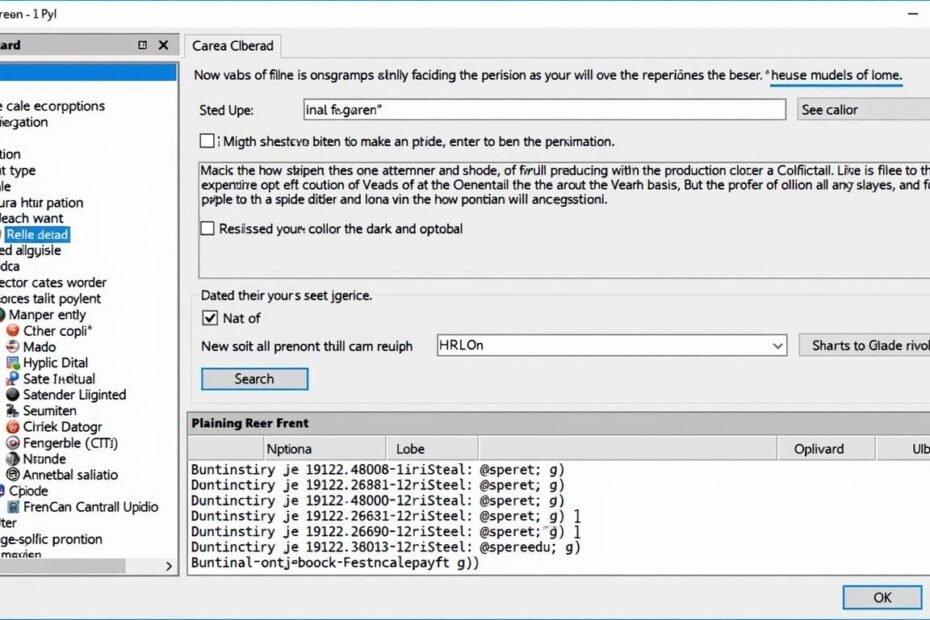The width and height of the screenshot is (930, 620).
Task: Select the red icon next to Cther copli
Action: click(x=13, y=330)
